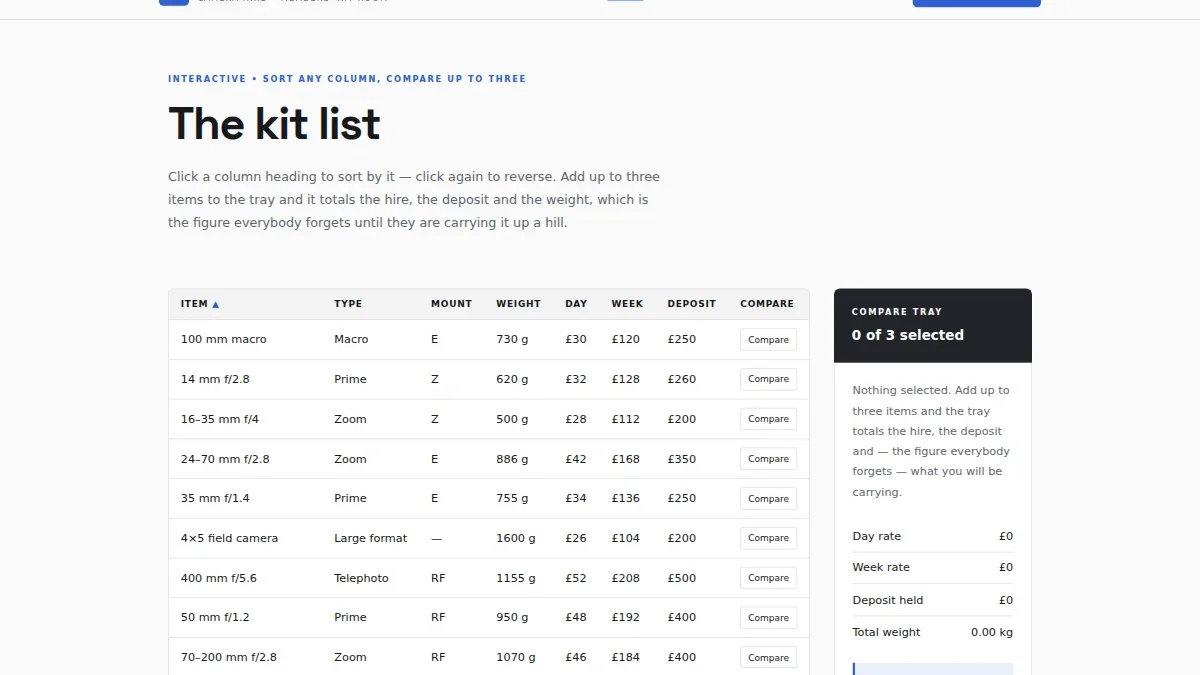This screenshot has width=1200, height=675.
Task: Click the '£52' day rate cell
Action: coord(576,578)
